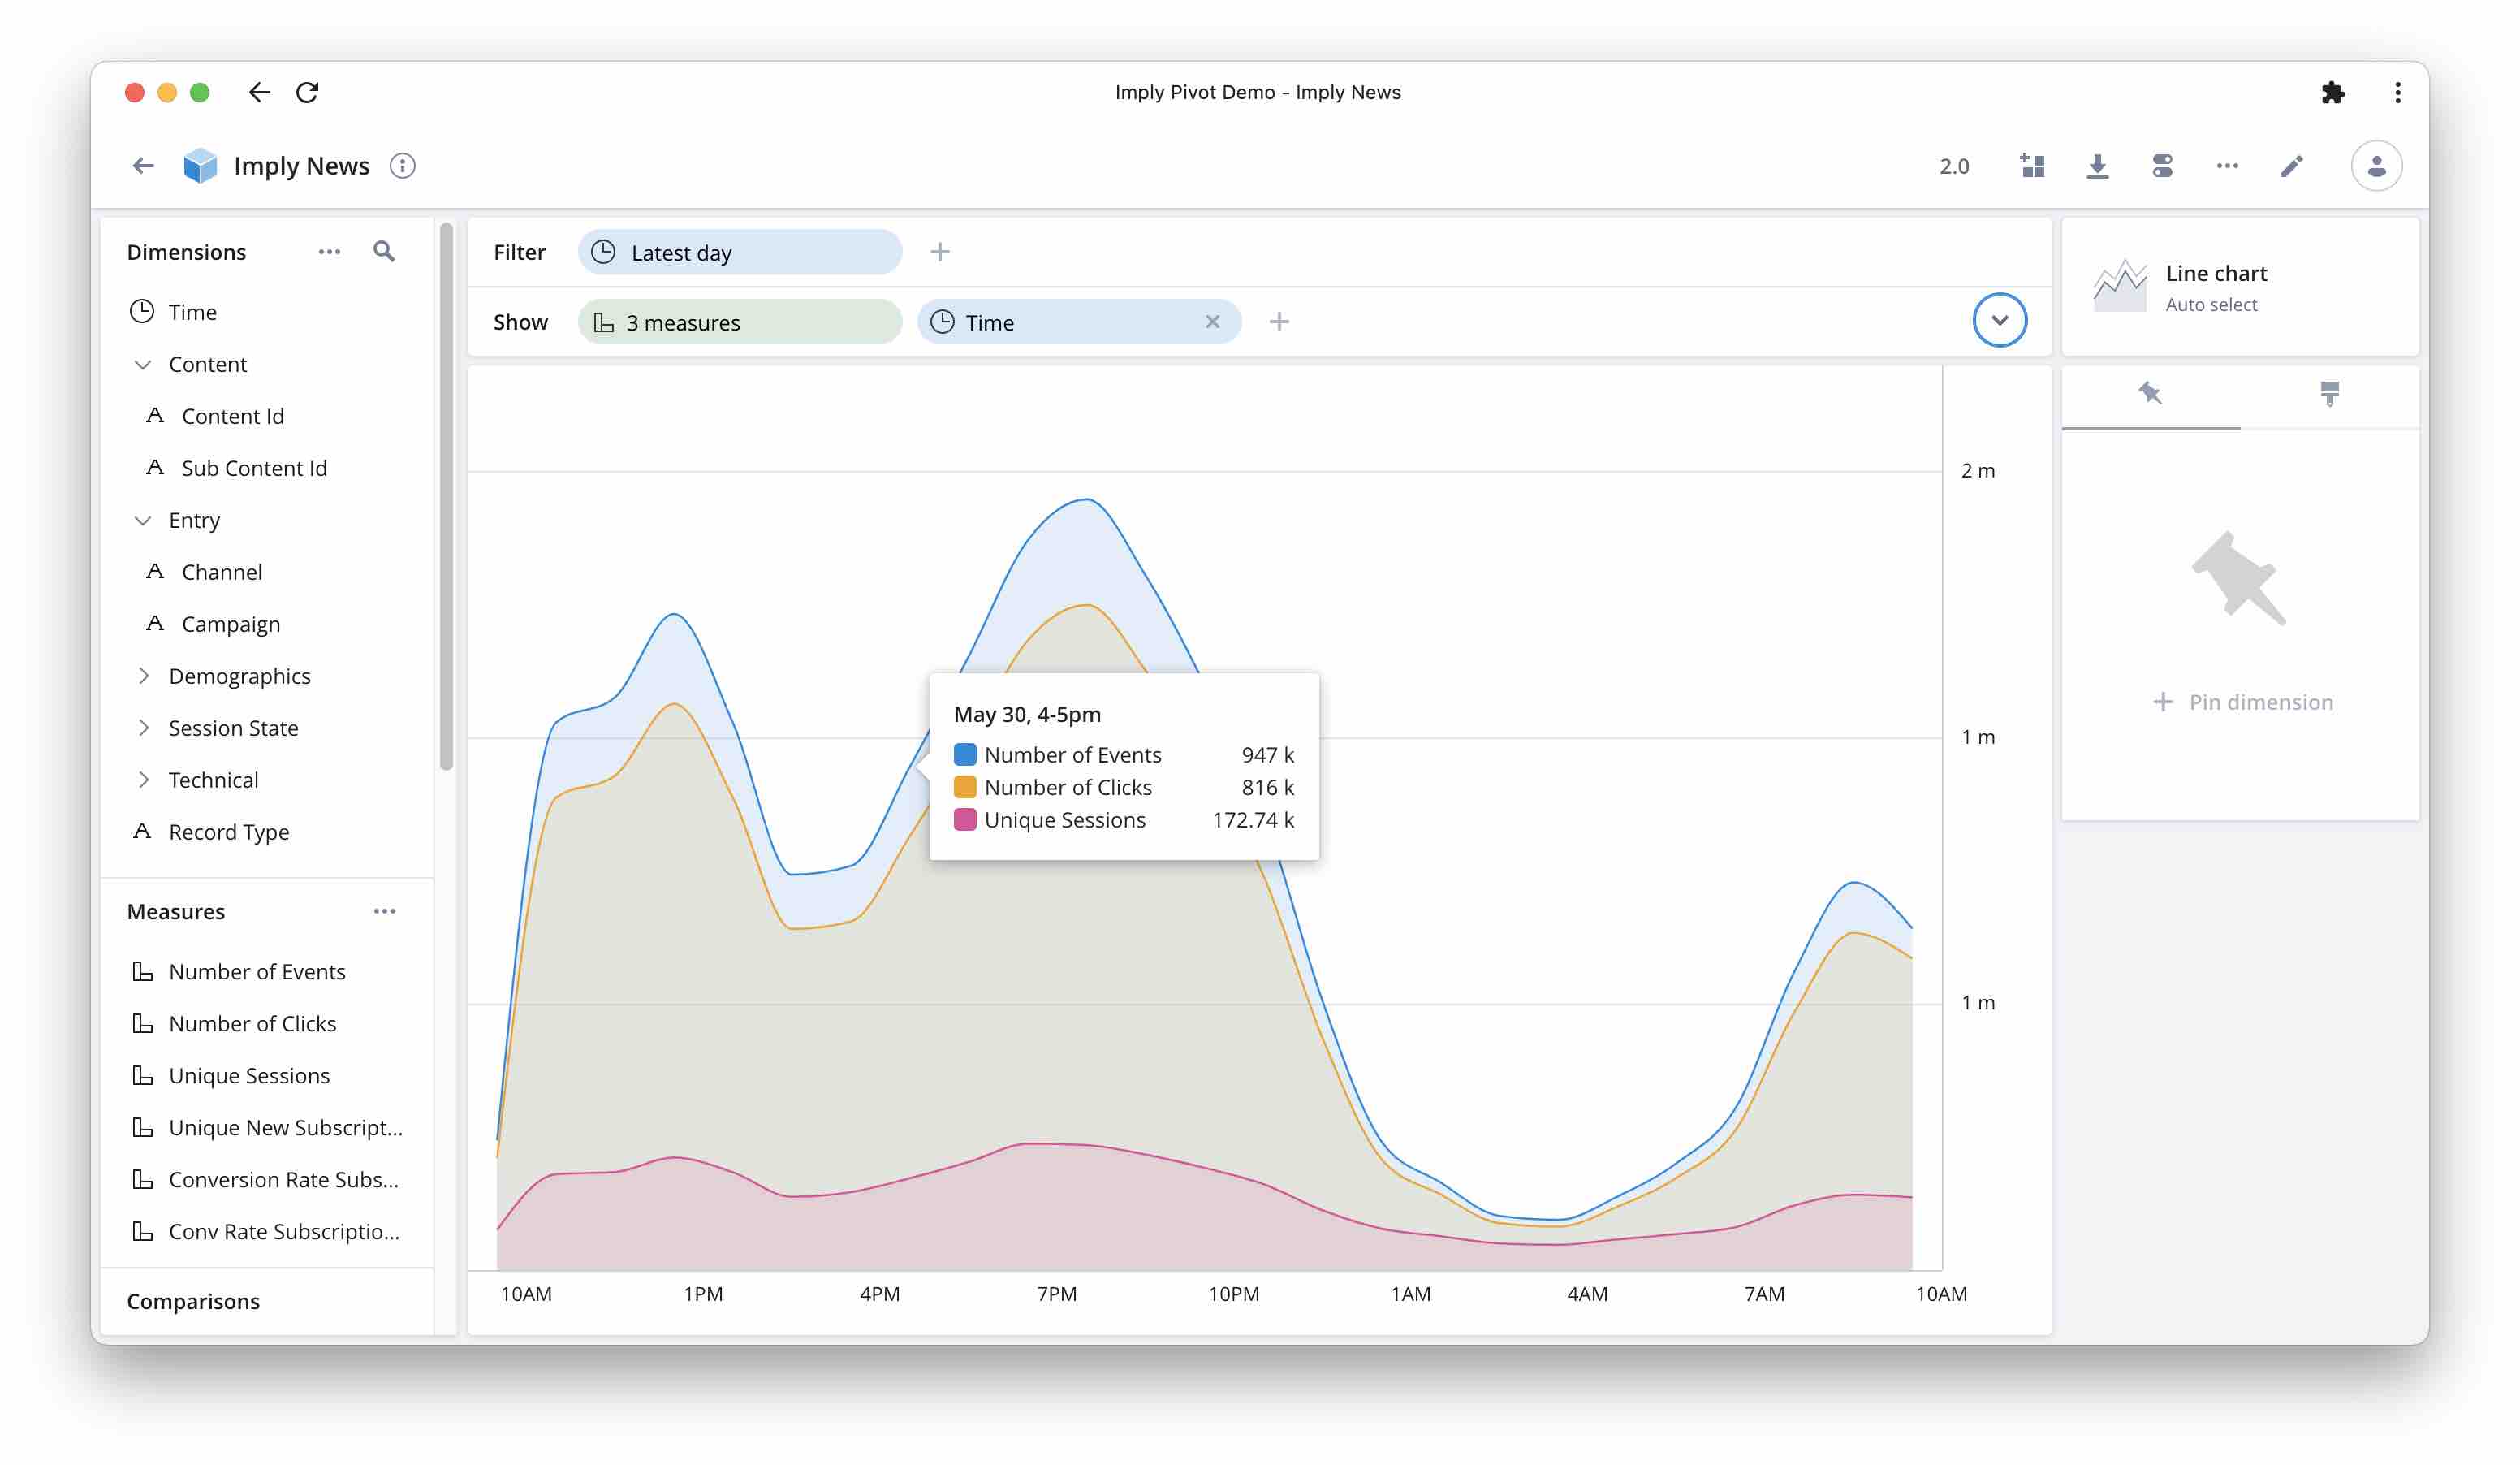Expand the Demographics dimension group
Image resolution: width=2520 pixels, height=1465 pixels.
pos(144,676)
